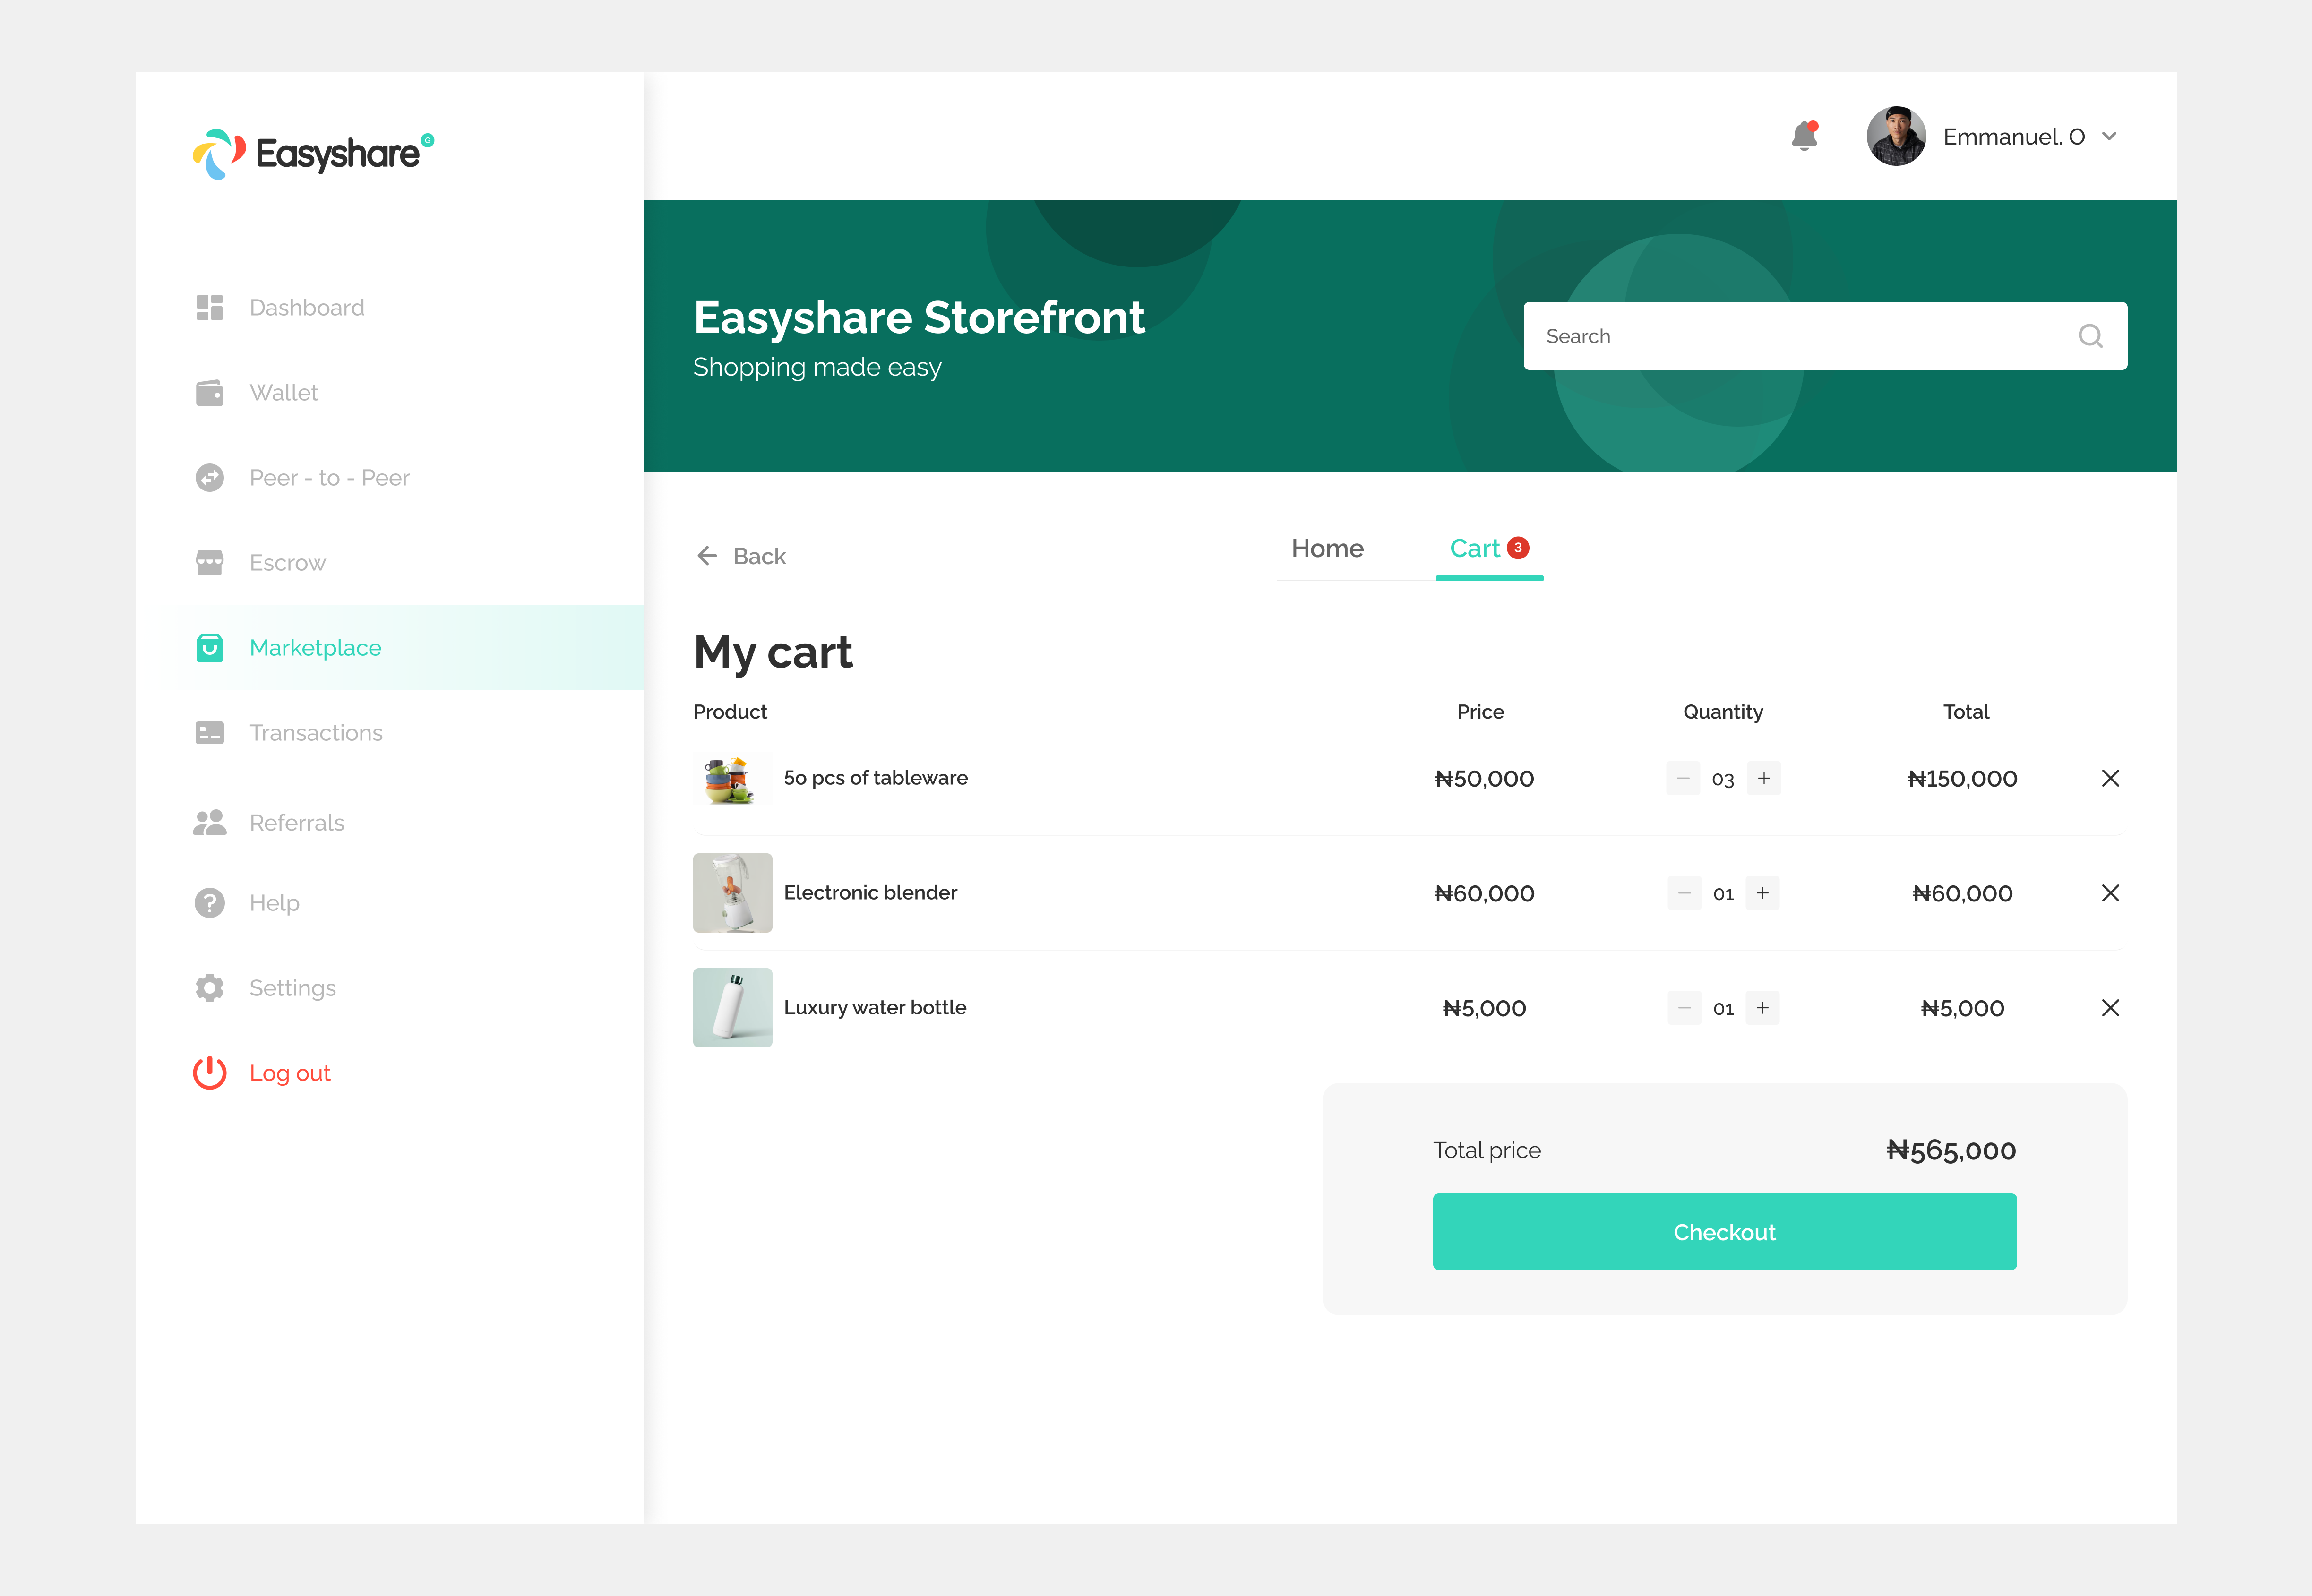The image size is (2312, 1596).
Task: Increase Luxury water bottle quantity
Action: pos(1763,1008)
